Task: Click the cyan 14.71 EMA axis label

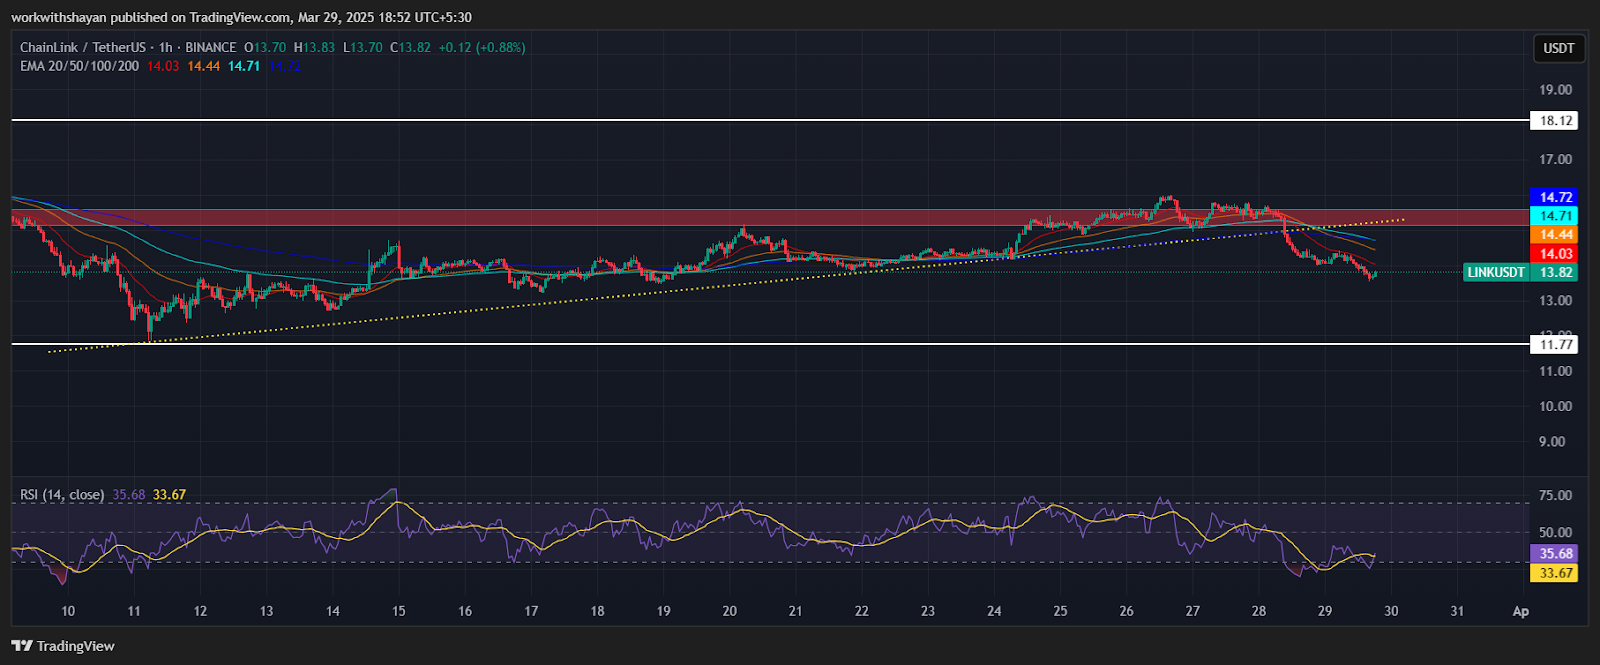Action: [1555, 216]
